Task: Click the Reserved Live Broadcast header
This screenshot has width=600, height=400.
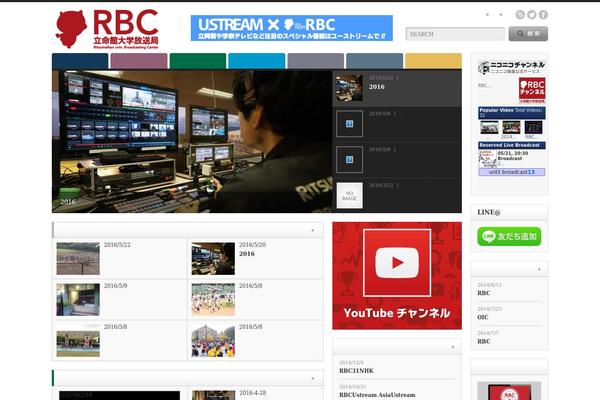Action: coord(512,145)
